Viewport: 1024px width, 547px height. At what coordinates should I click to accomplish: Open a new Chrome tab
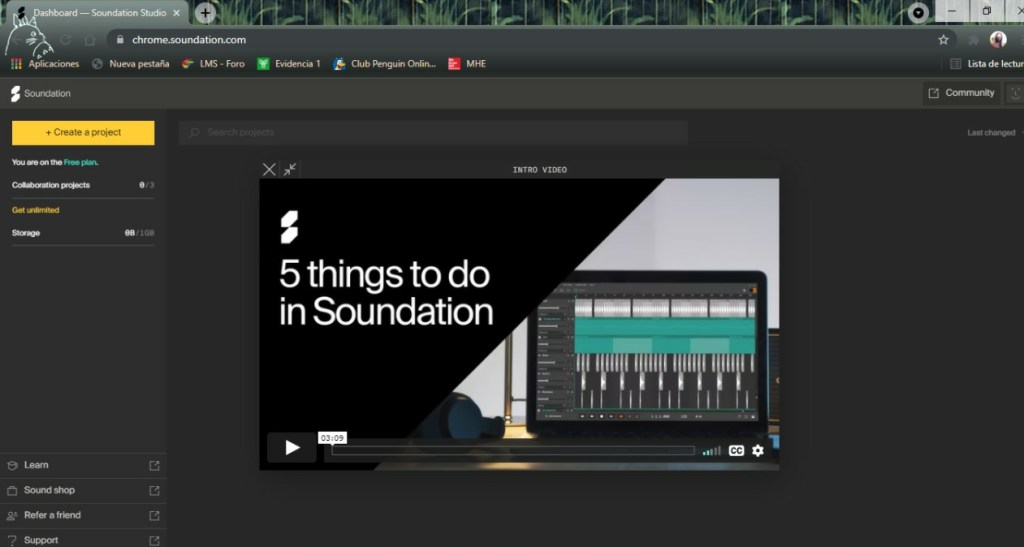click(x=205, y=13)
